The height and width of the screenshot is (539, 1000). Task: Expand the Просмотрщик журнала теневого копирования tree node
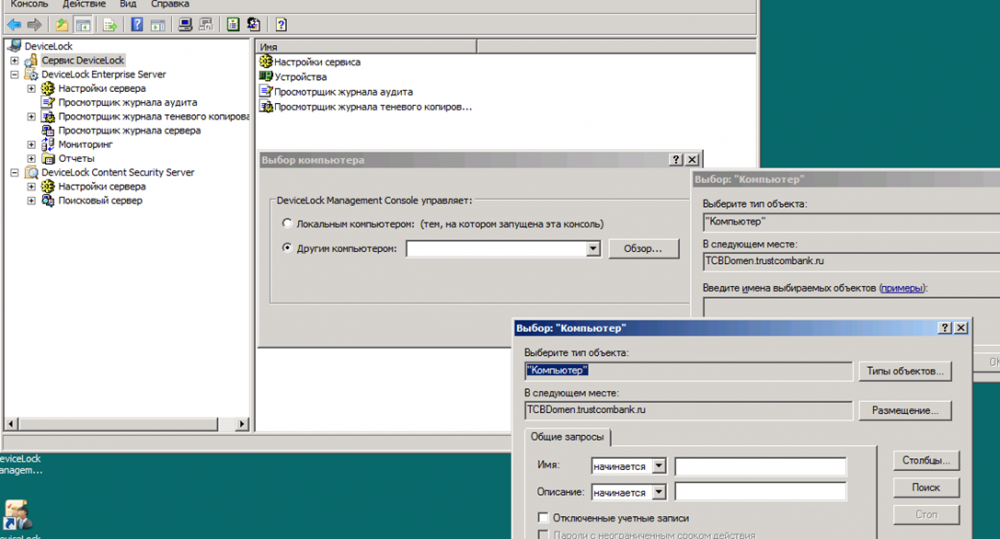point(31,117)
